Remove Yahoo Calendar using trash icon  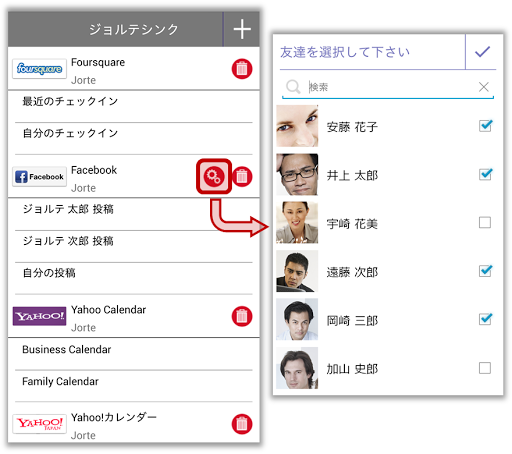coord(242,316)
